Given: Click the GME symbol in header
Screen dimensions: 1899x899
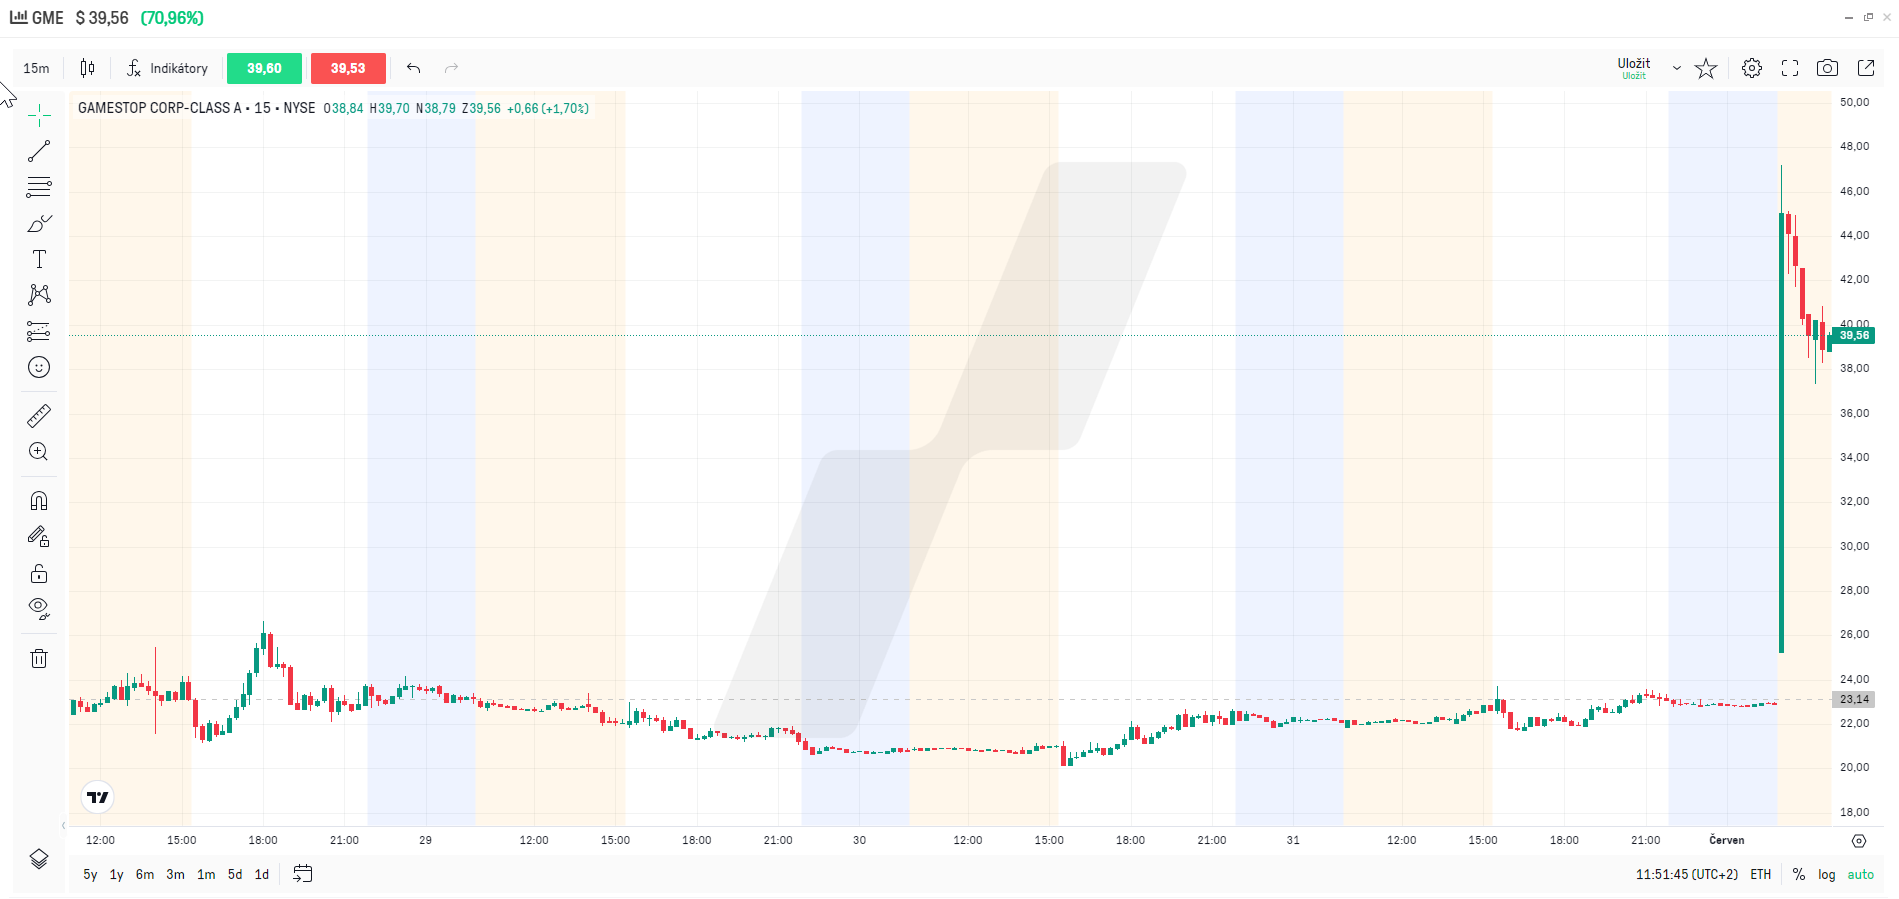Looking at the screenshot, I should tap(47, 18).
